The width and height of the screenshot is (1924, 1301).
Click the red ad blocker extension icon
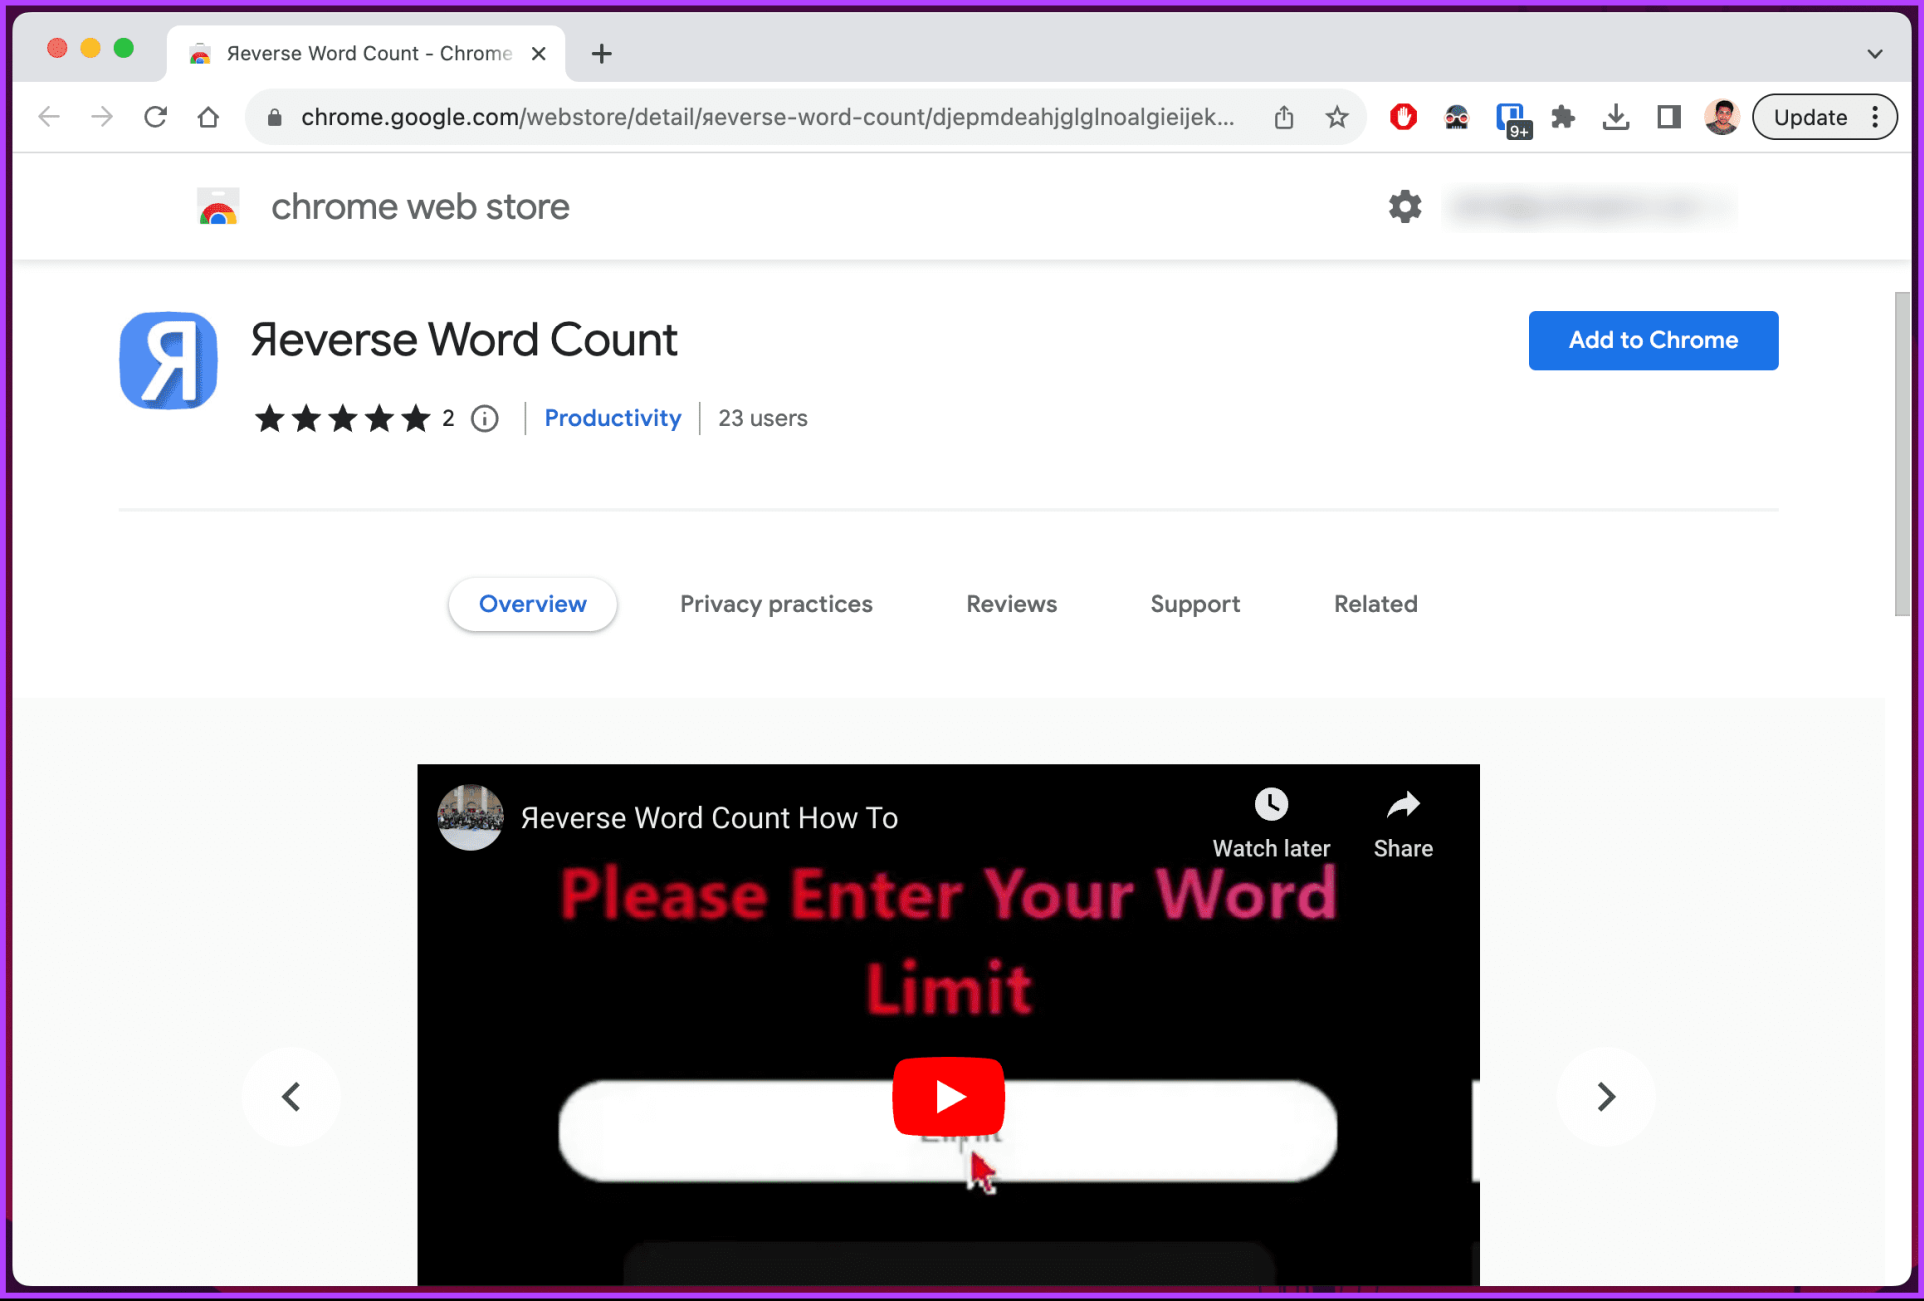(1403, 117)
